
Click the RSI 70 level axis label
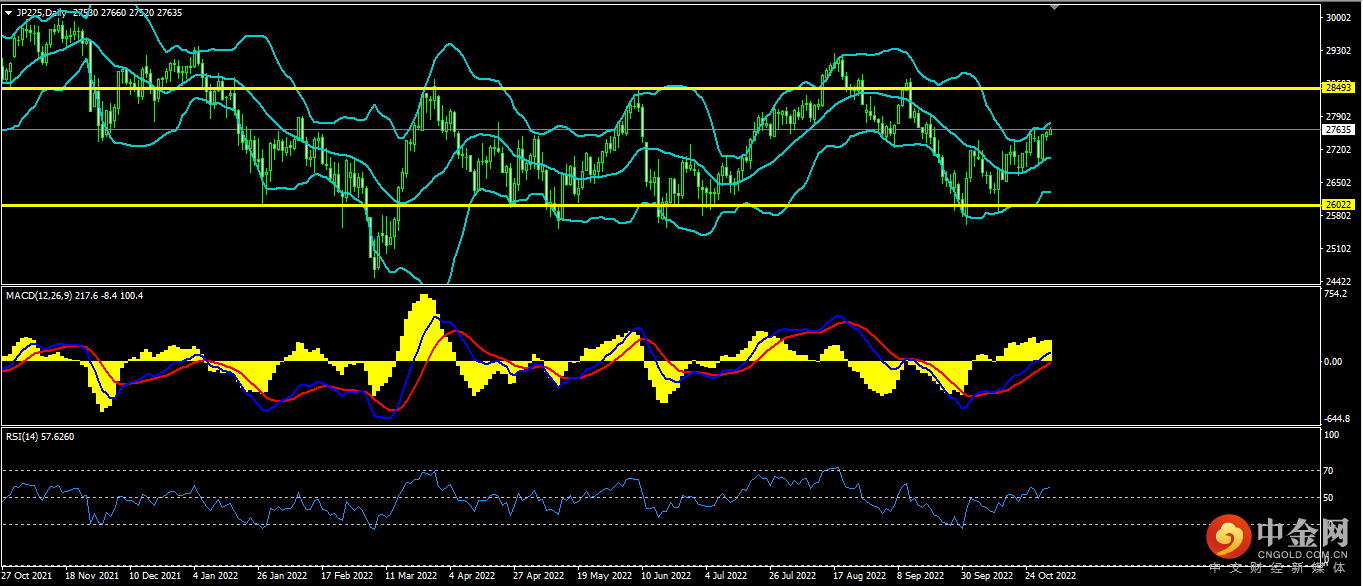point(1330,470)
